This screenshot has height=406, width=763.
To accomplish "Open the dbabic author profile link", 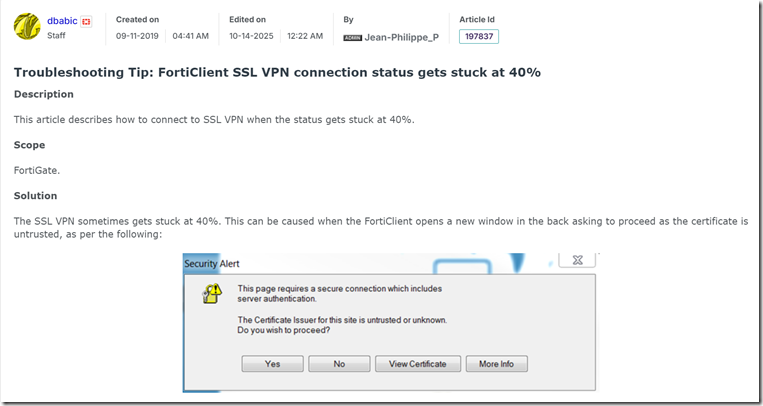I will pyautogui.click(x=62, y=20).
